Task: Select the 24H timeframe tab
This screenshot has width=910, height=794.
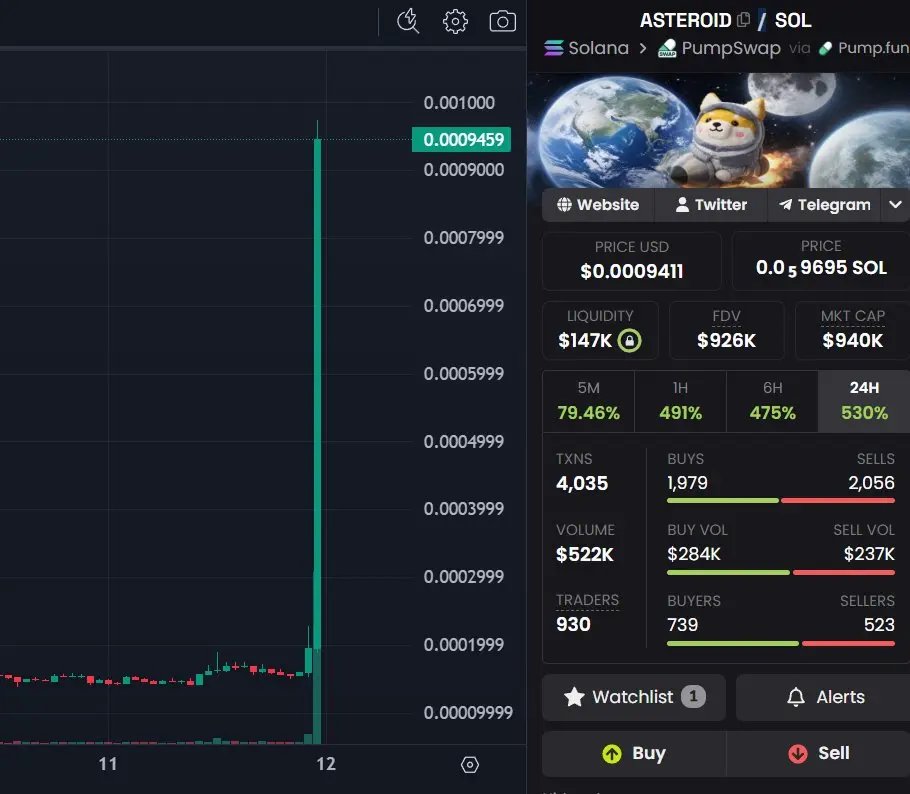Action: pyautogui.click(x=864, y=402)
